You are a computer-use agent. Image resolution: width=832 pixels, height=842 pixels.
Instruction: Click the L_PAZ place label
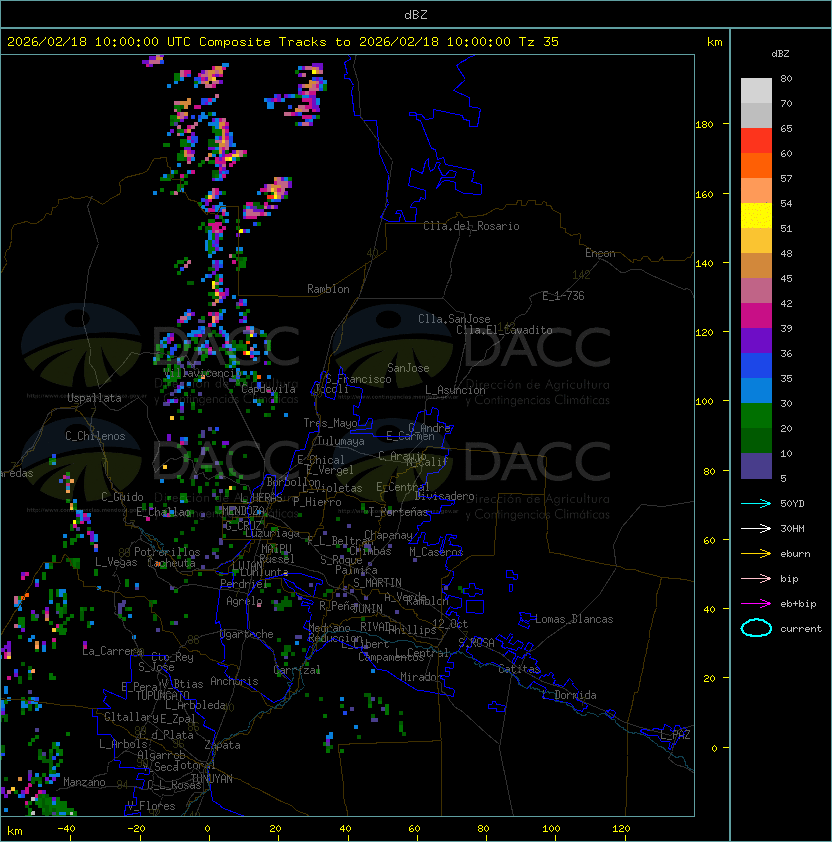[x=675, y=735]
